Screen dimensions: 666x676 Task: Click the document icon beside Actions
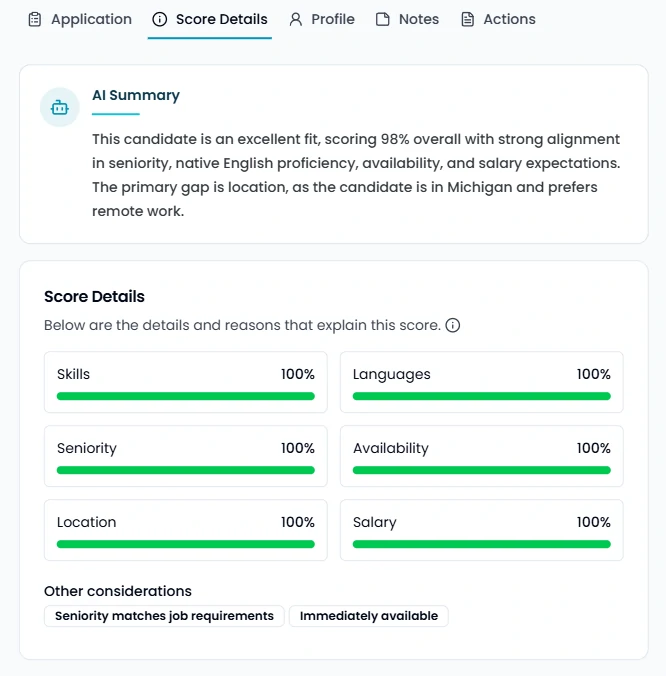[467, 19]
